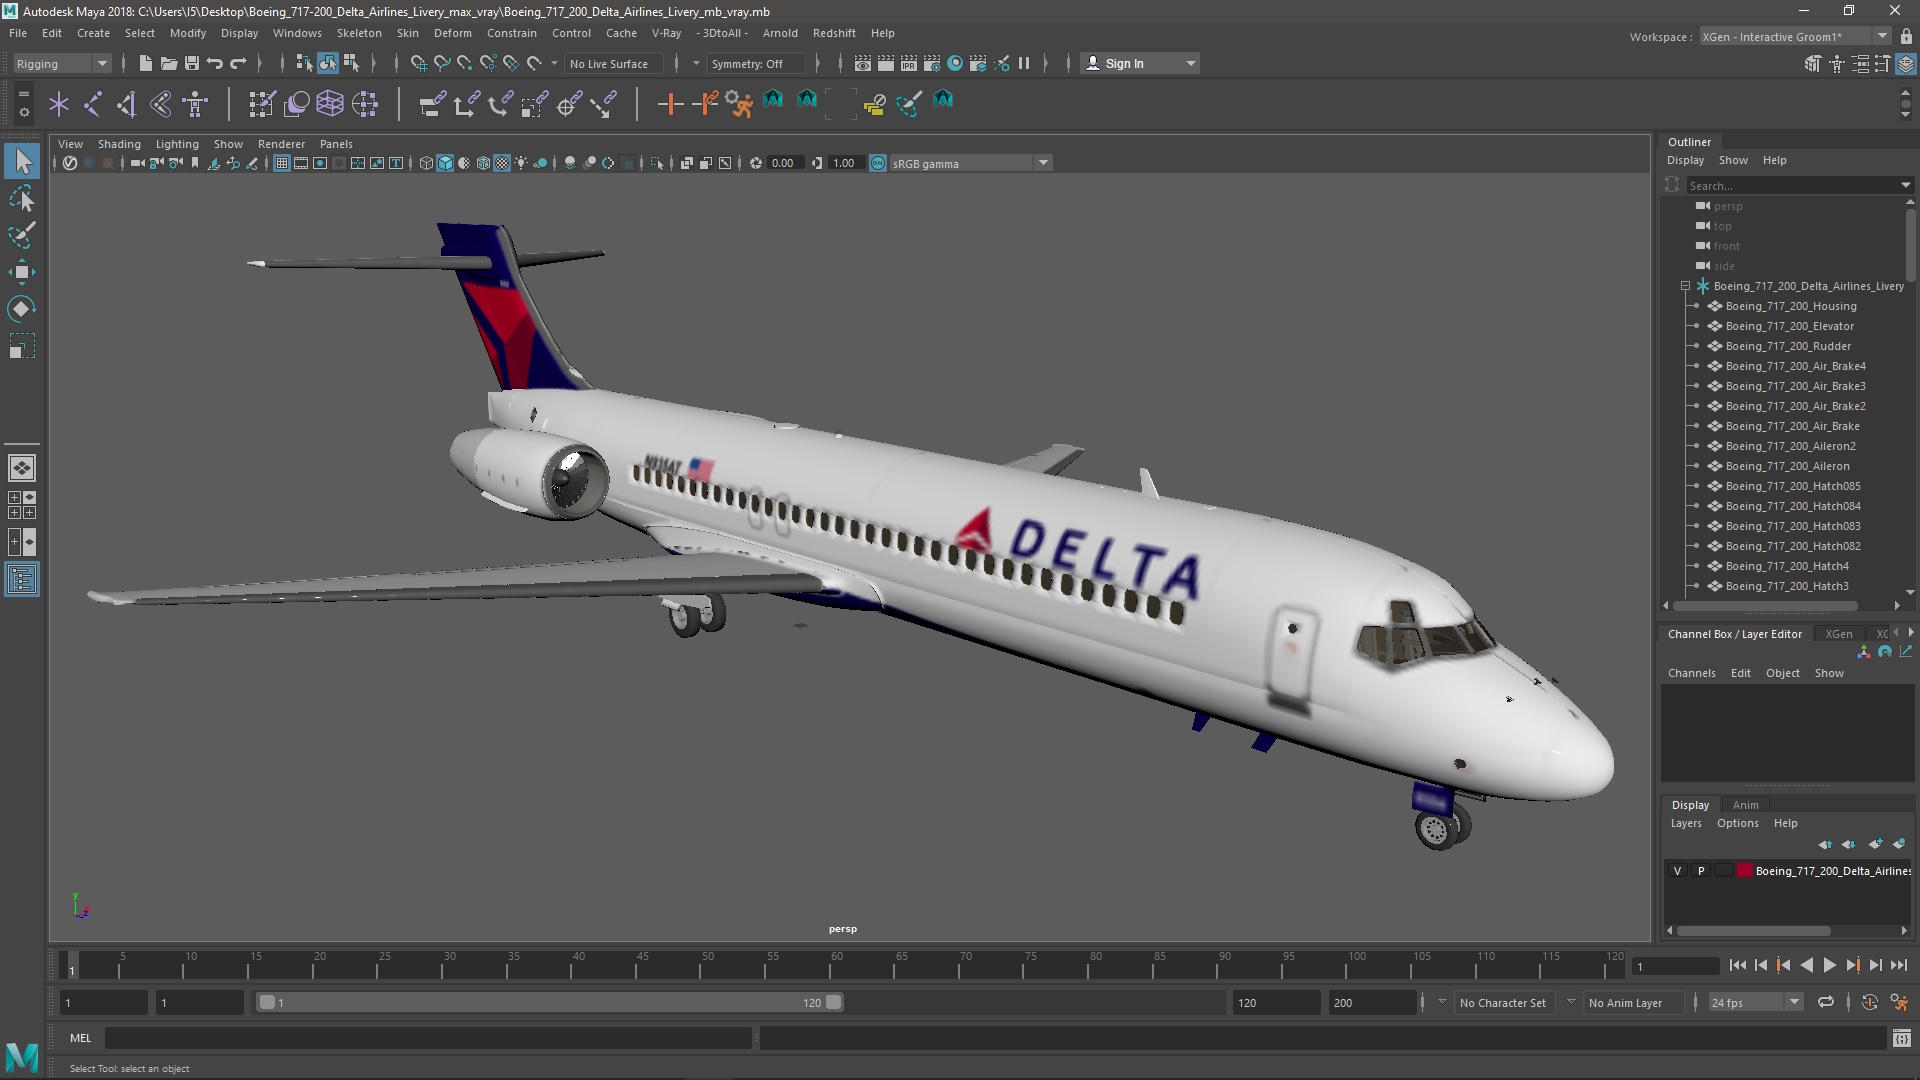Open a scene file icon

coord(169,63)
